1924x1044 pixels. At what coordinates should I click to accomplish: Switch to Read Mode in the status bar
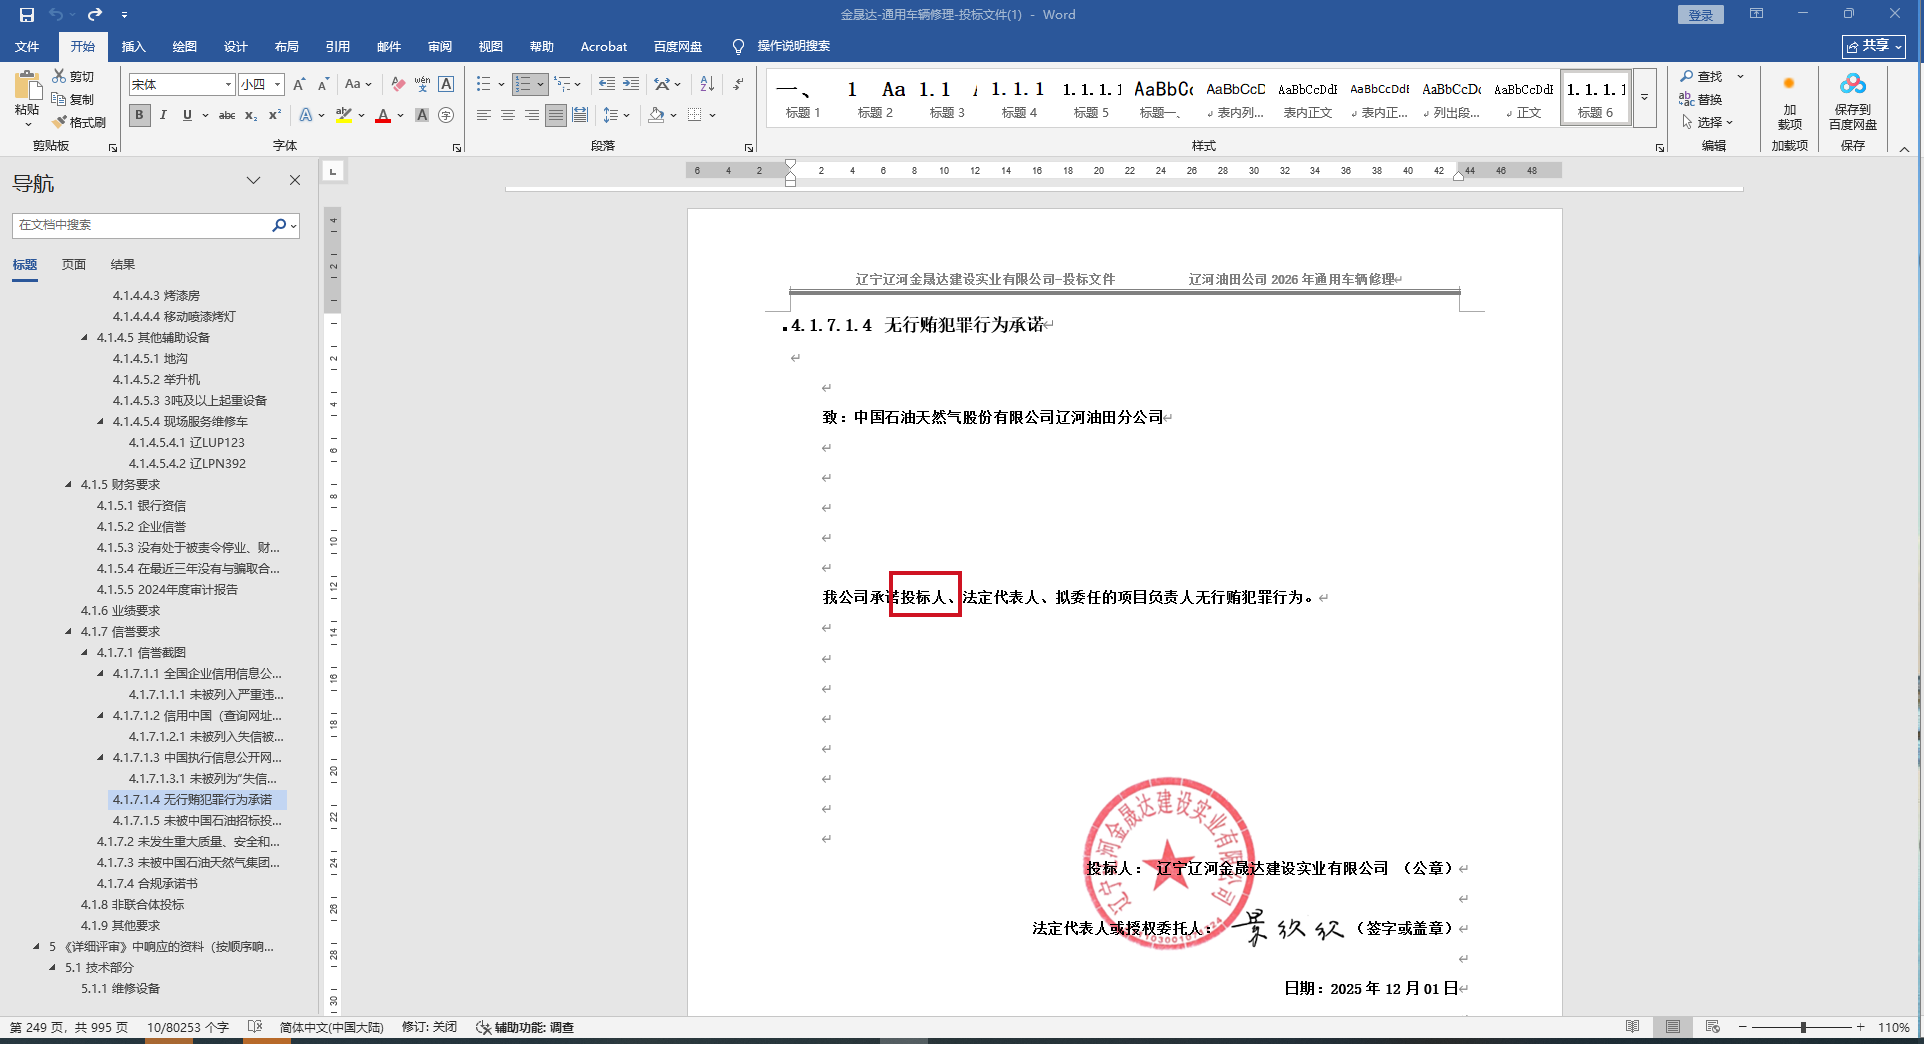(1633, 1027)
